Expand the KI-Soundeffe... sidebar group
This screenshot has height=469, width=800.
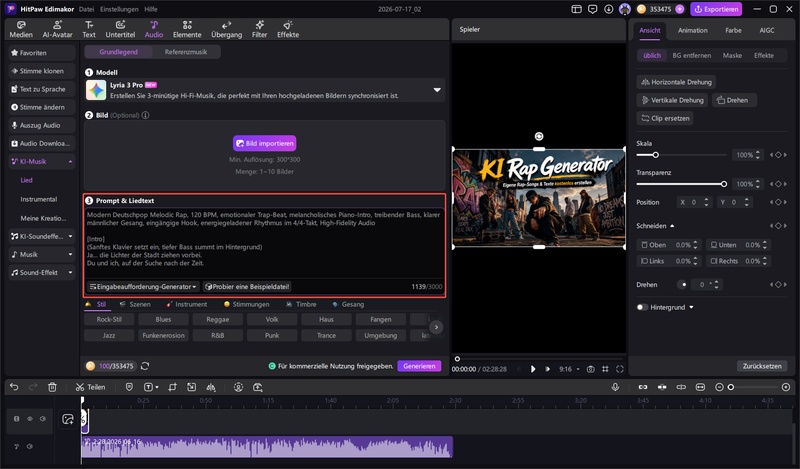pyautogui.click(x=70, y=236)
